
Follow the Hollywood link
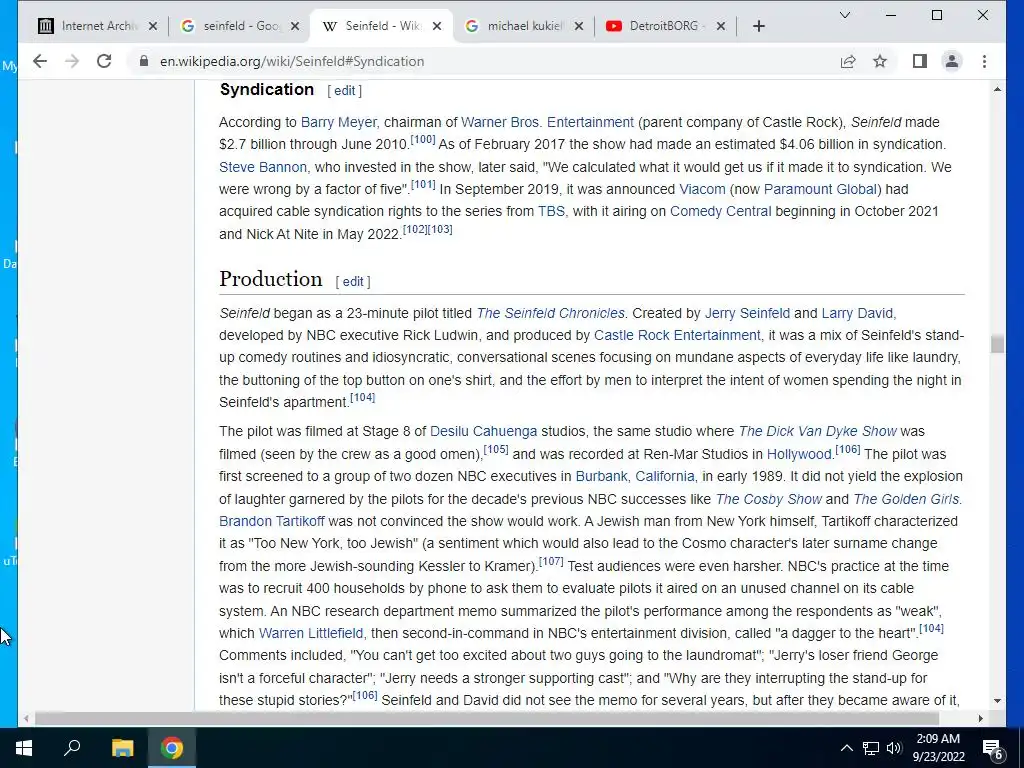pyautogui.click(x=799, y=455)
